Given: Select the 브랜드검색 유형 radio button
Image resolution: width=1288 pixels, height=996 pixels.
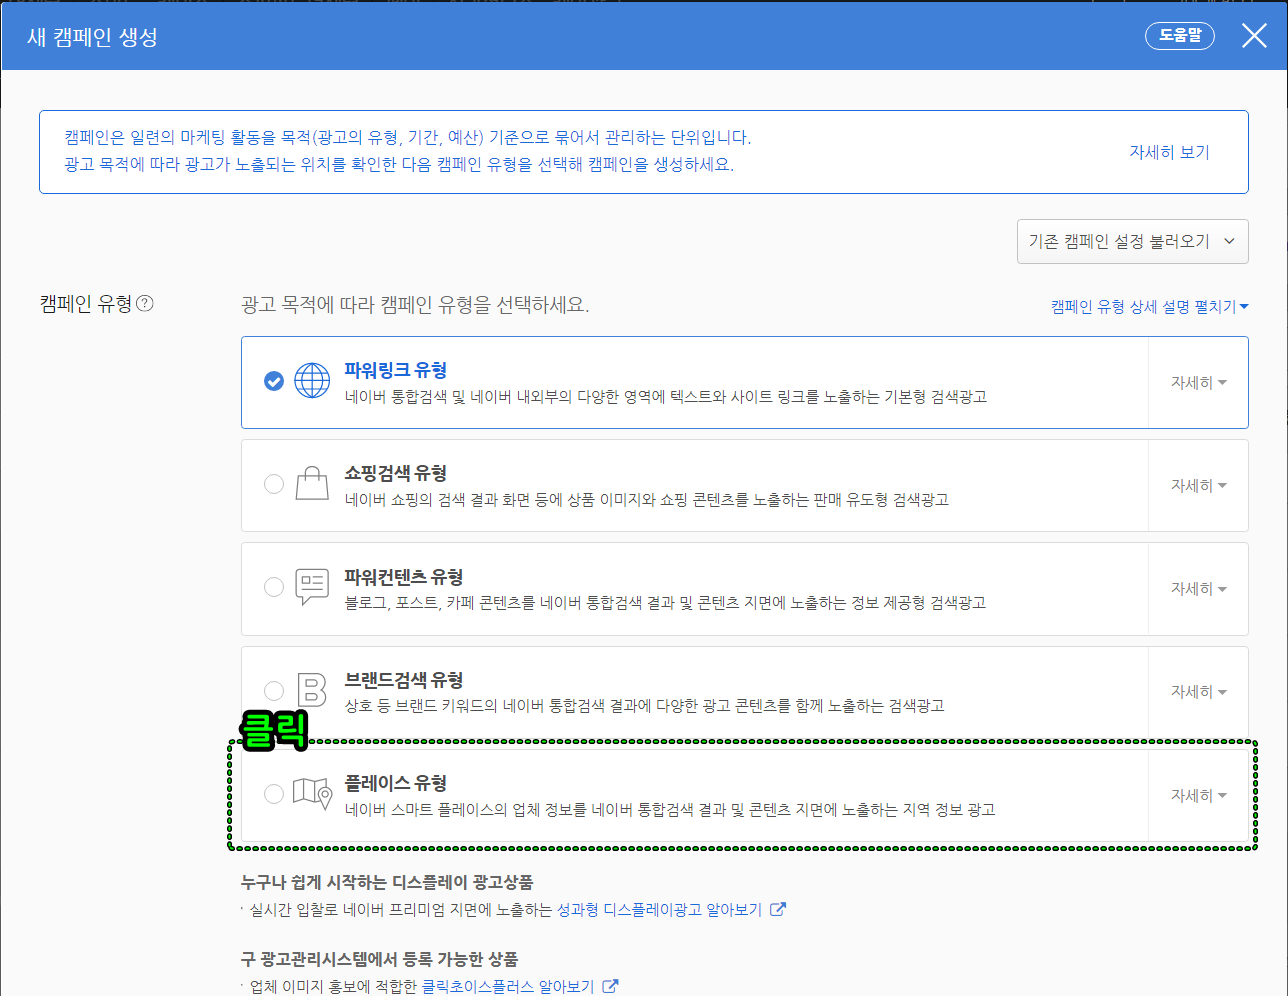Looking at the screenshot, I should point(274,690).
